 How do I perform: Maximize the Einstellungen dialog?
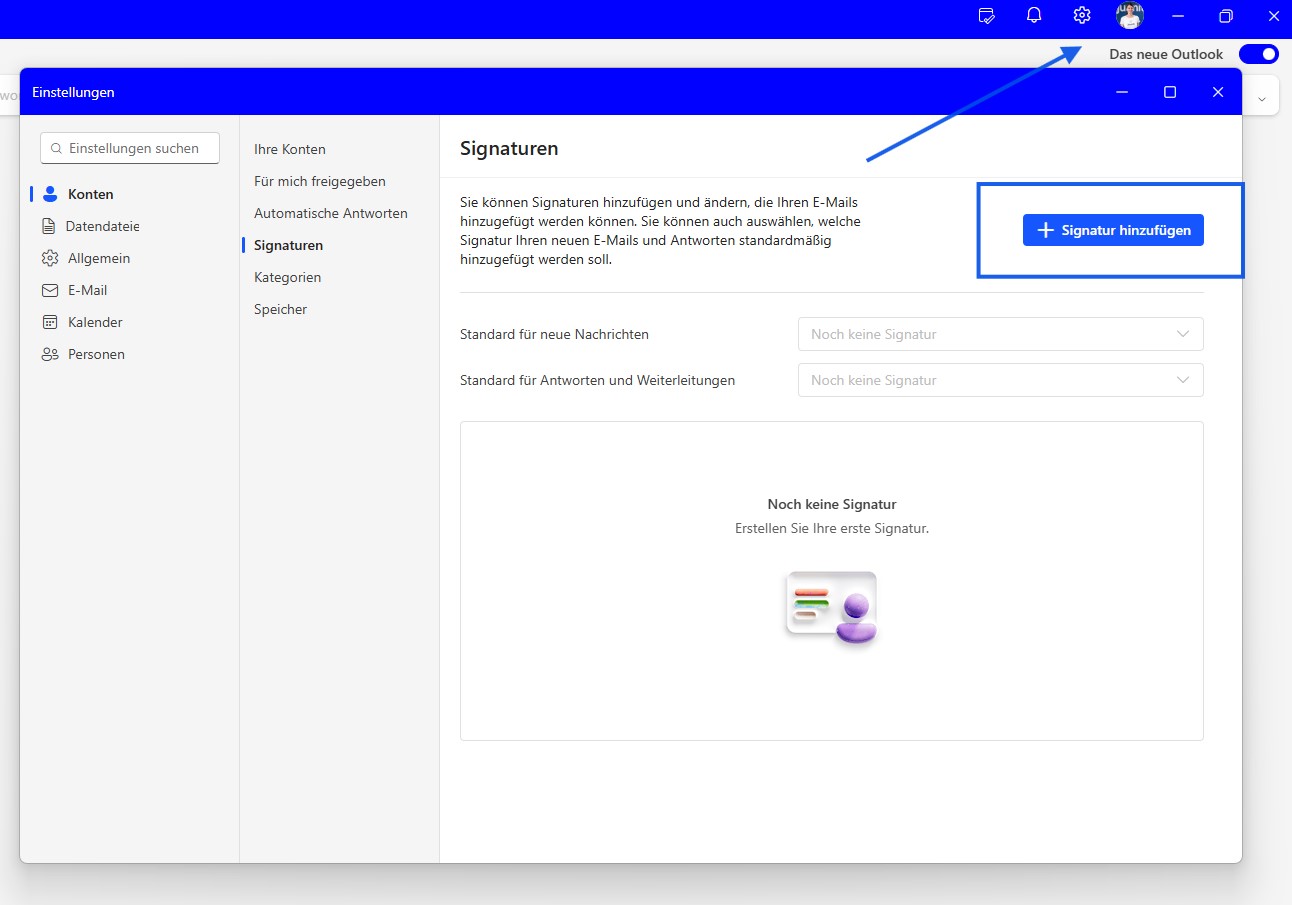click(x=1170, y=92)
